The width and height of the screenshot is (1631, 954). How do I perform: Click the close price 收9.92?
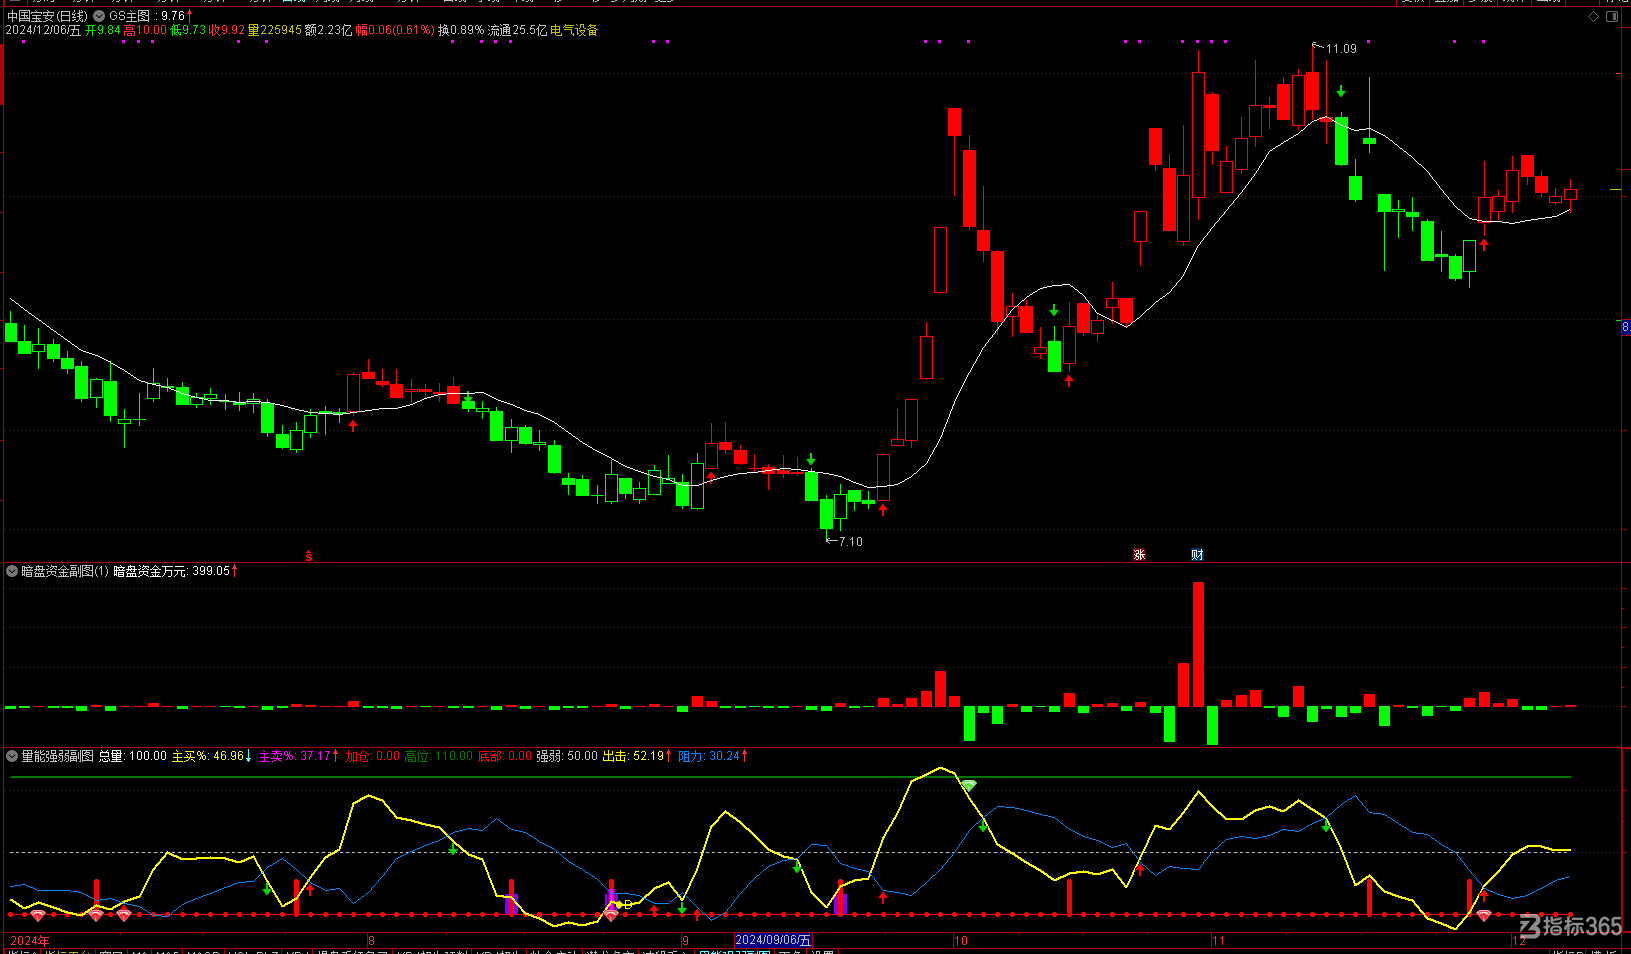pos(226,30)
